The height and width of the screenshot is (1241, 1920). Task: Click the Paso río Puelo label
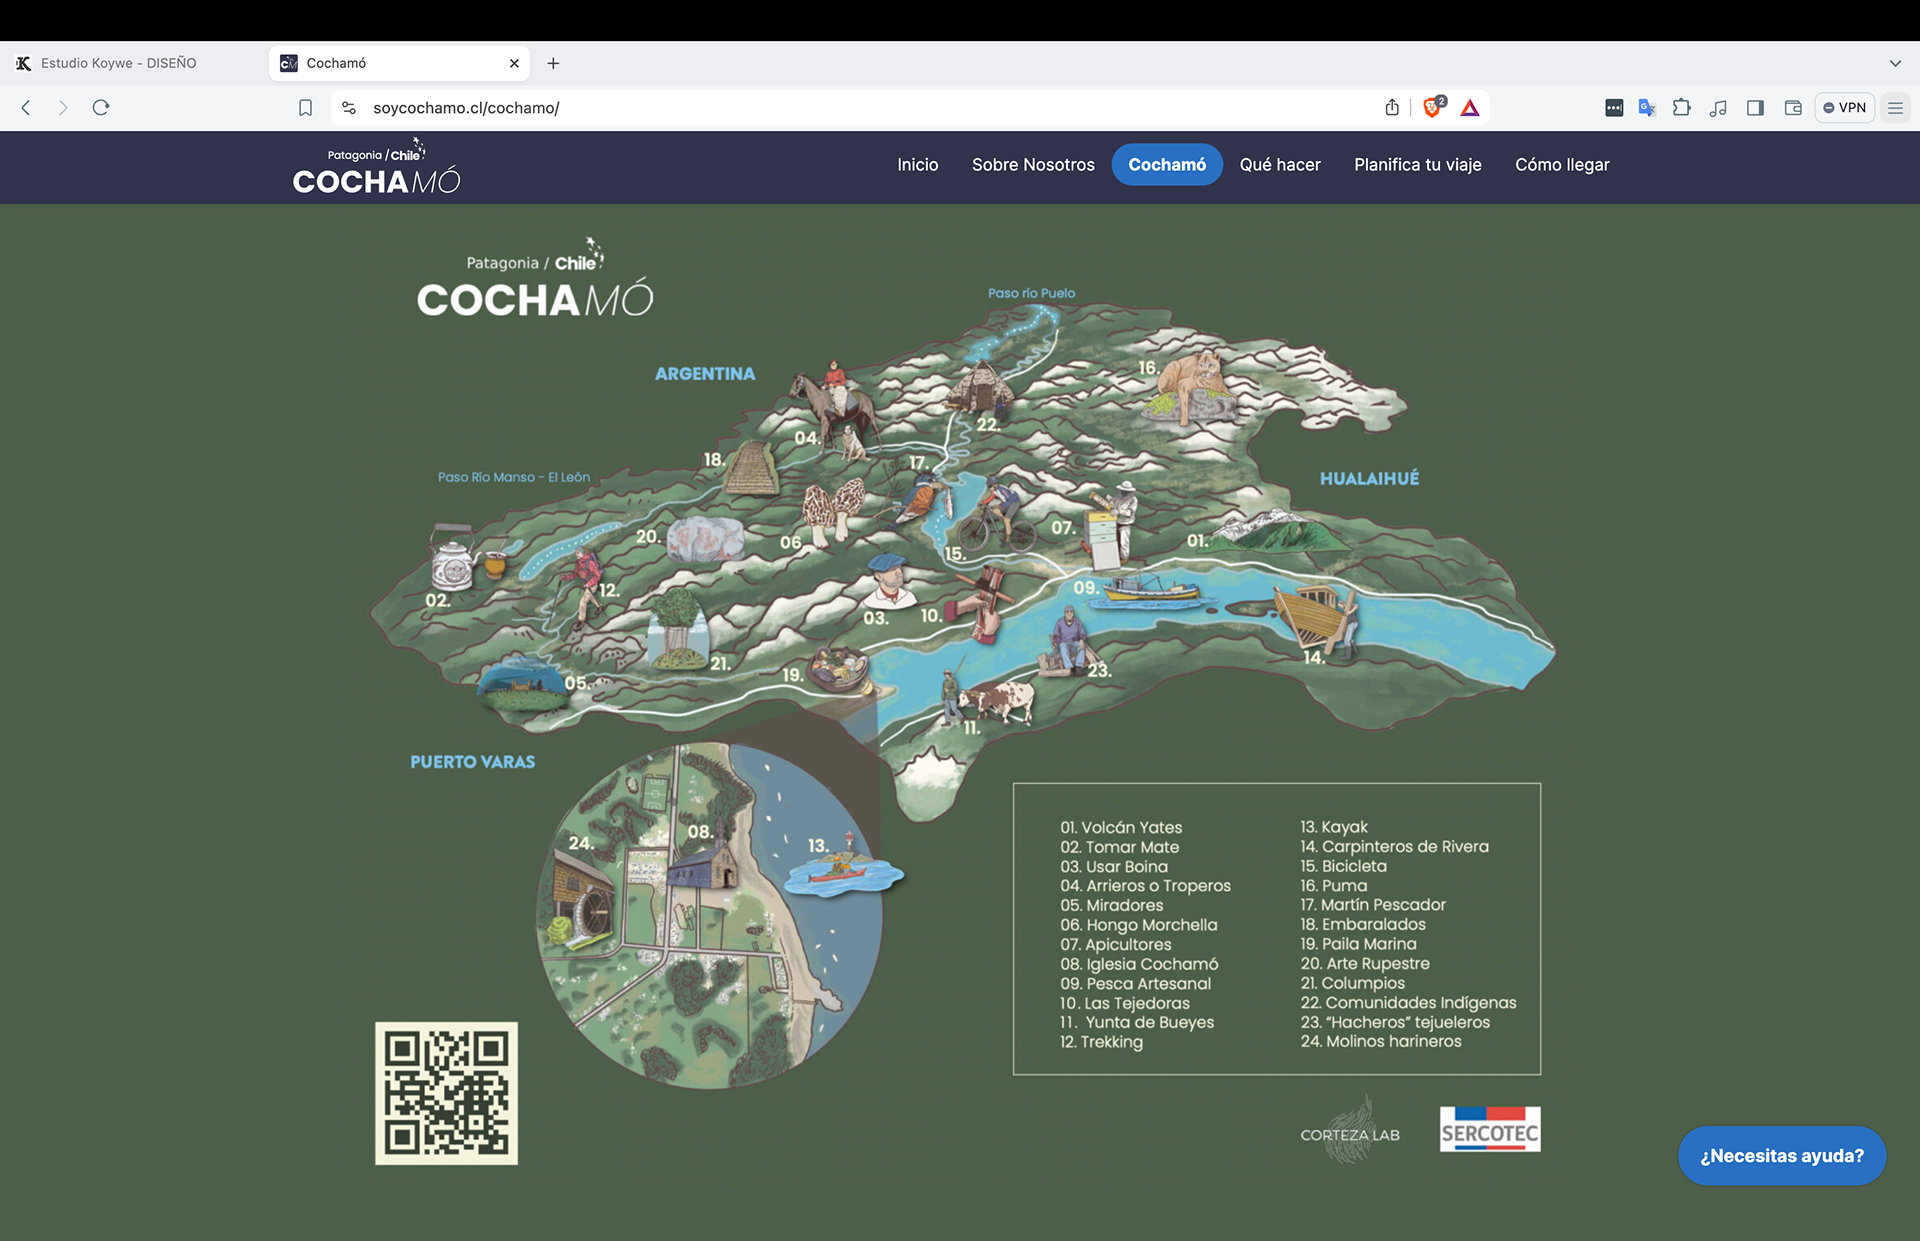coord(1031,293)
